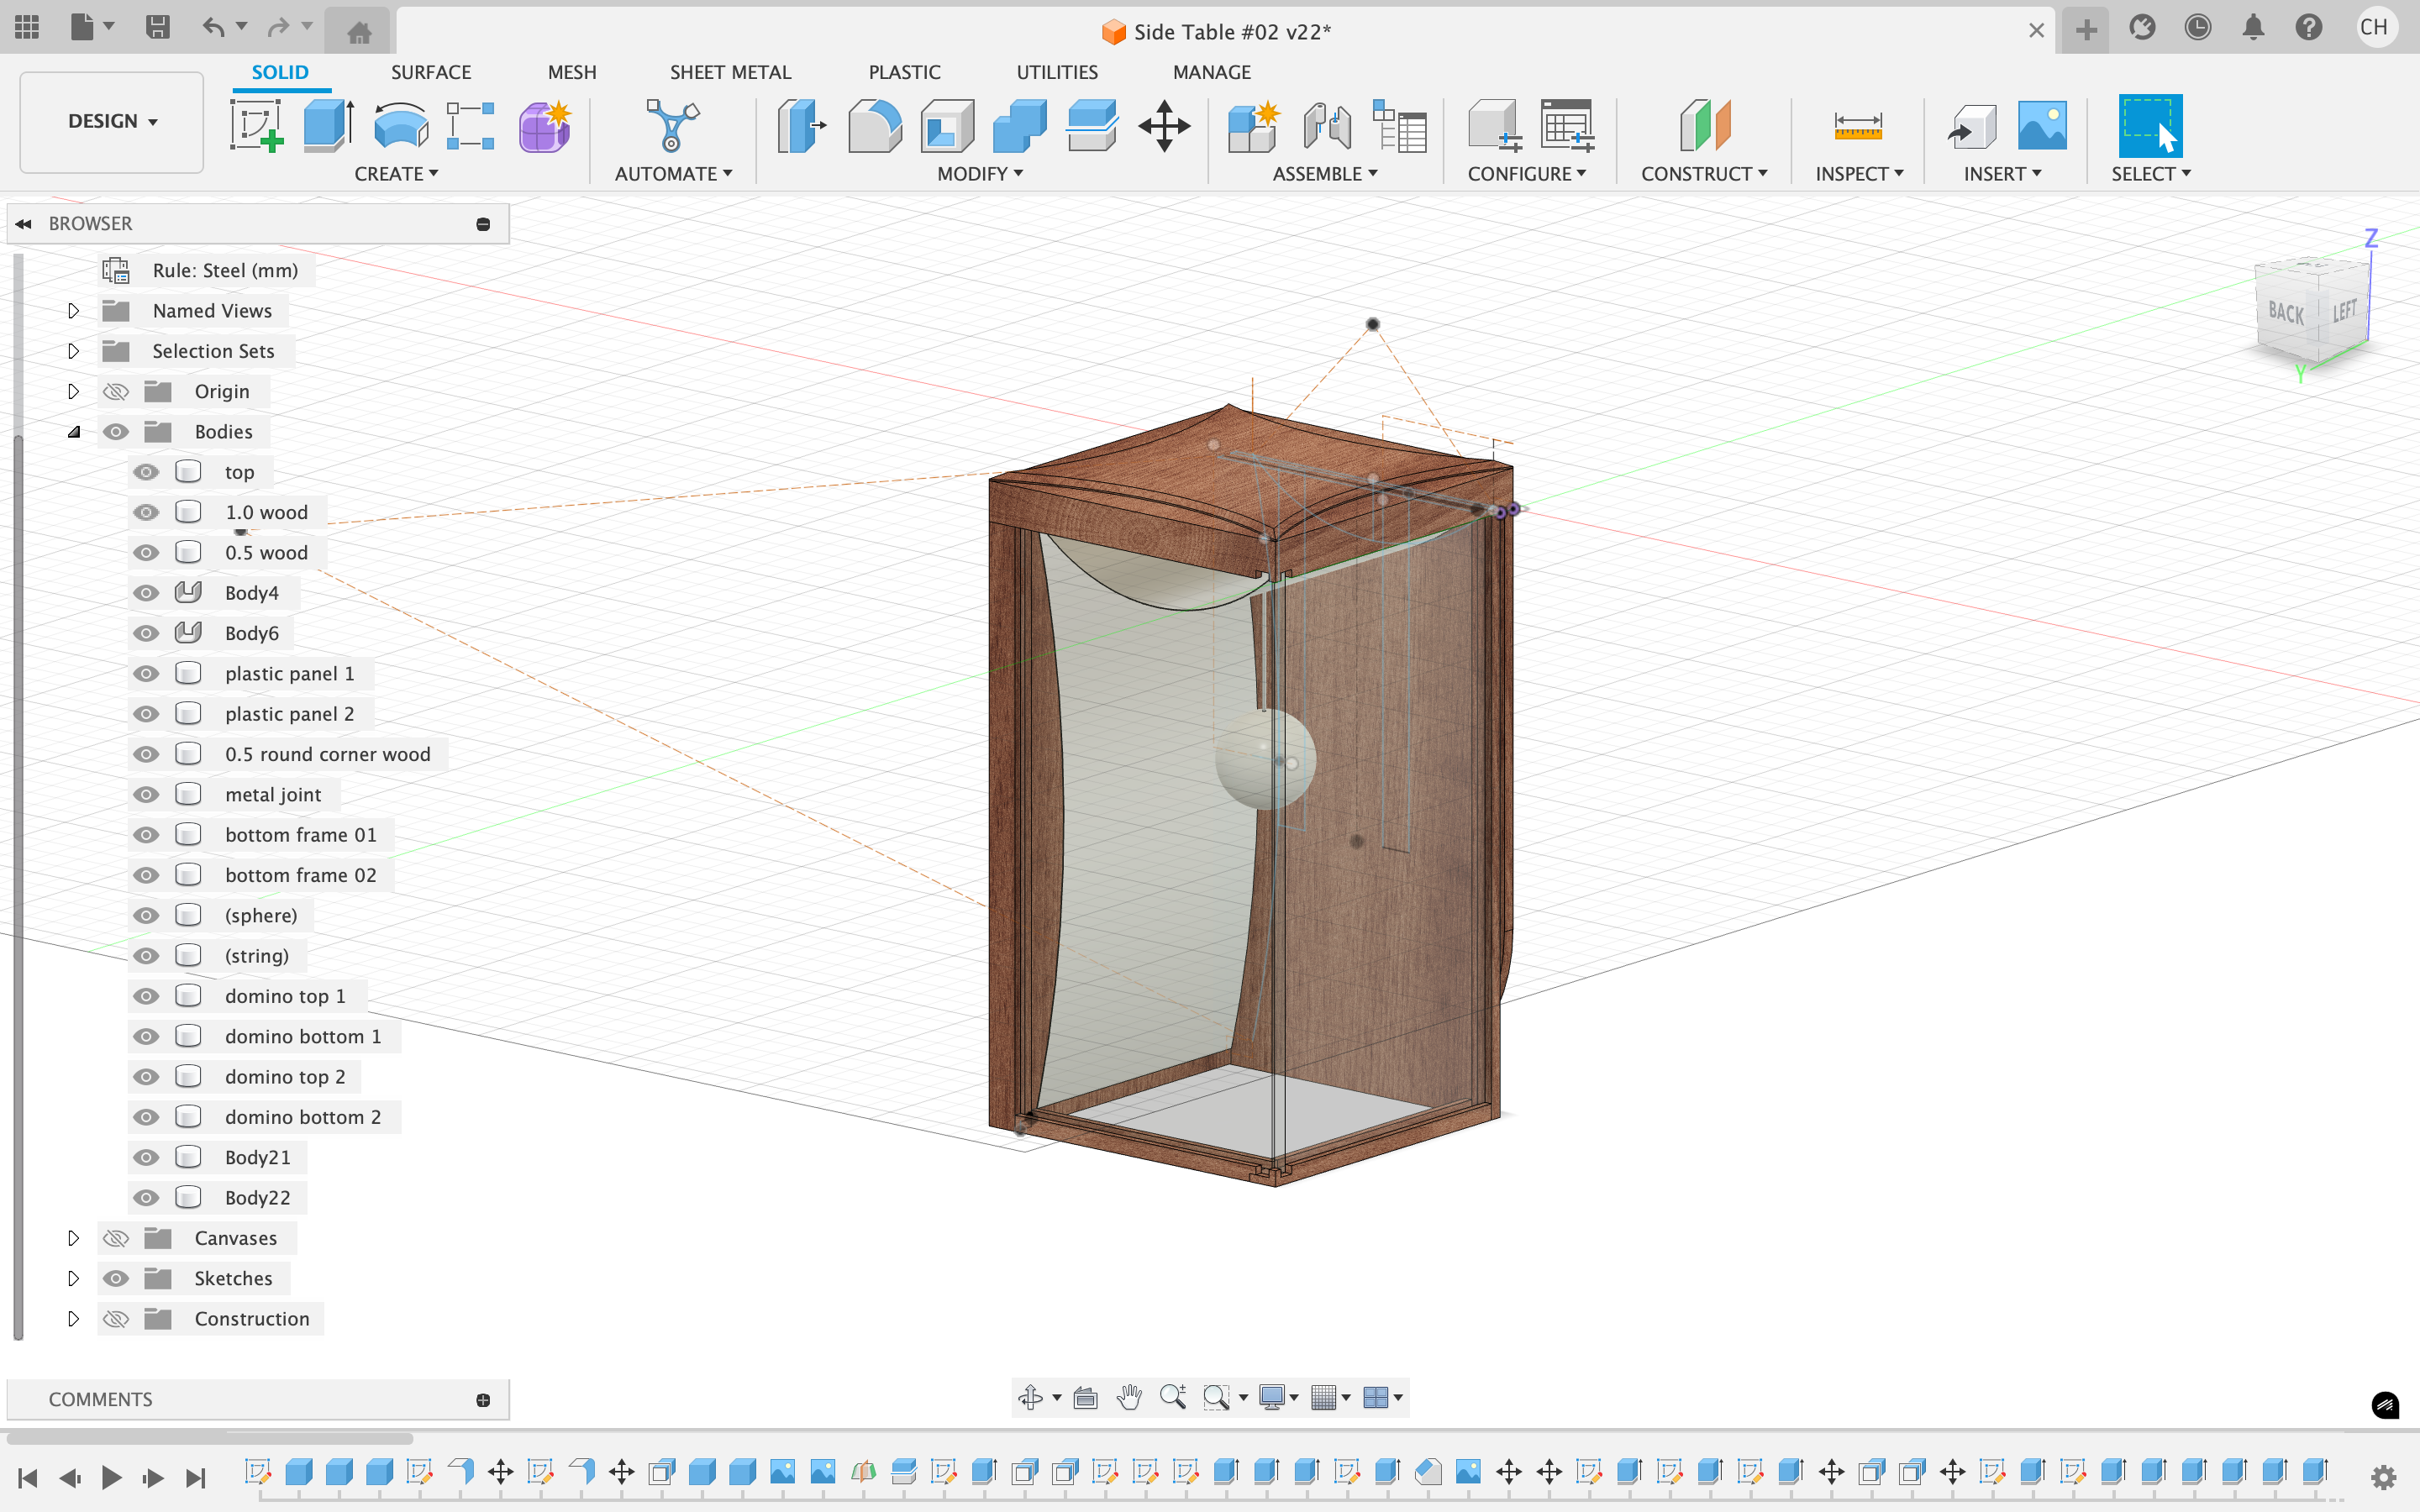Show the Origin folder
Image resolution: width=2420 pixels, height=1512 pixels.
click(x=116, y=391)
